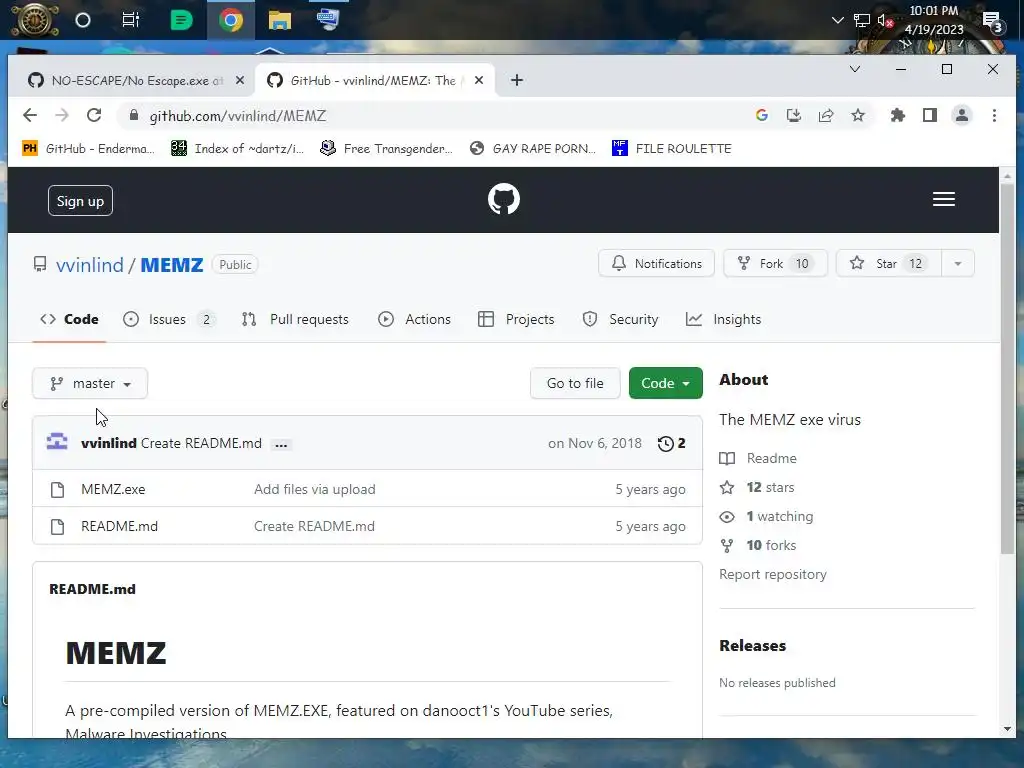This screenshot has height=768, width=1024.
Task: Close the NO-ESCAPE browser tab
Action: (240, 80)
